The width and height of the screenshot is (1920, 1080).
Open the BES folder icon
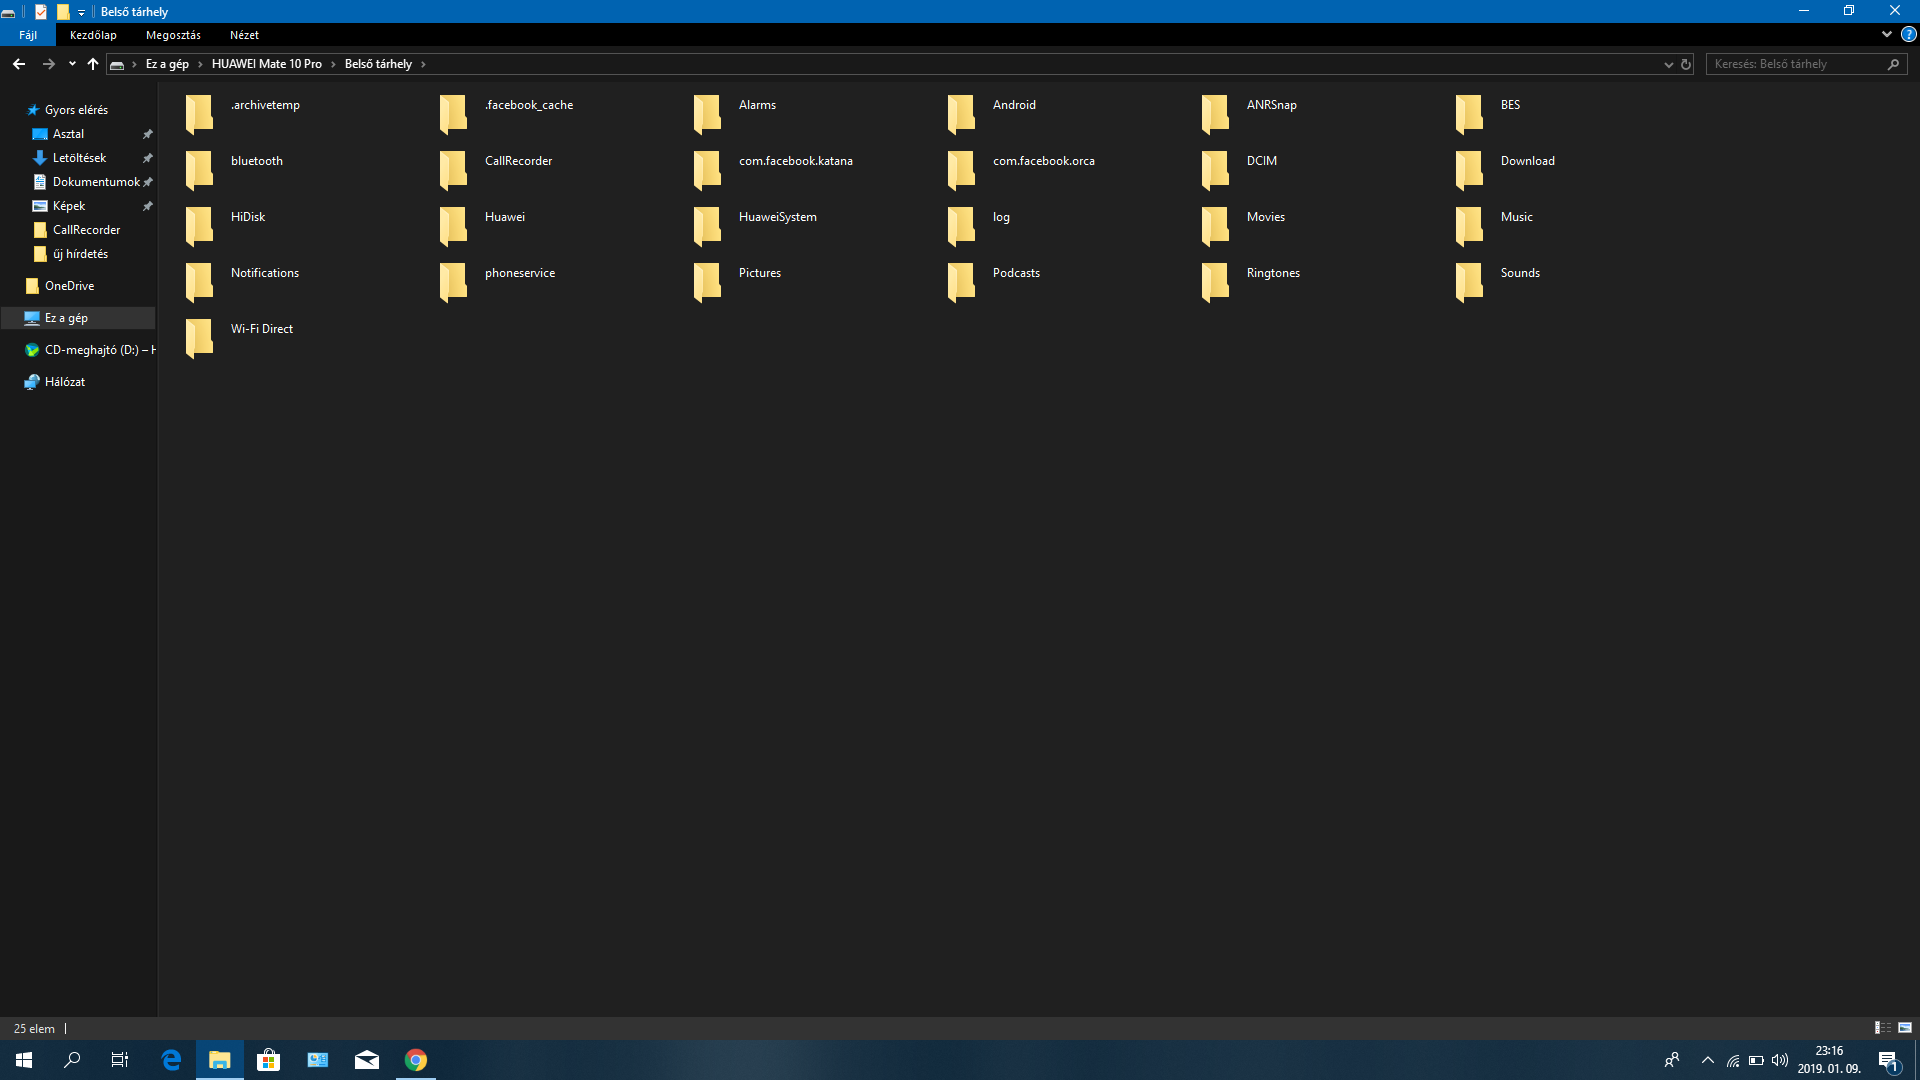point(1469,114)
